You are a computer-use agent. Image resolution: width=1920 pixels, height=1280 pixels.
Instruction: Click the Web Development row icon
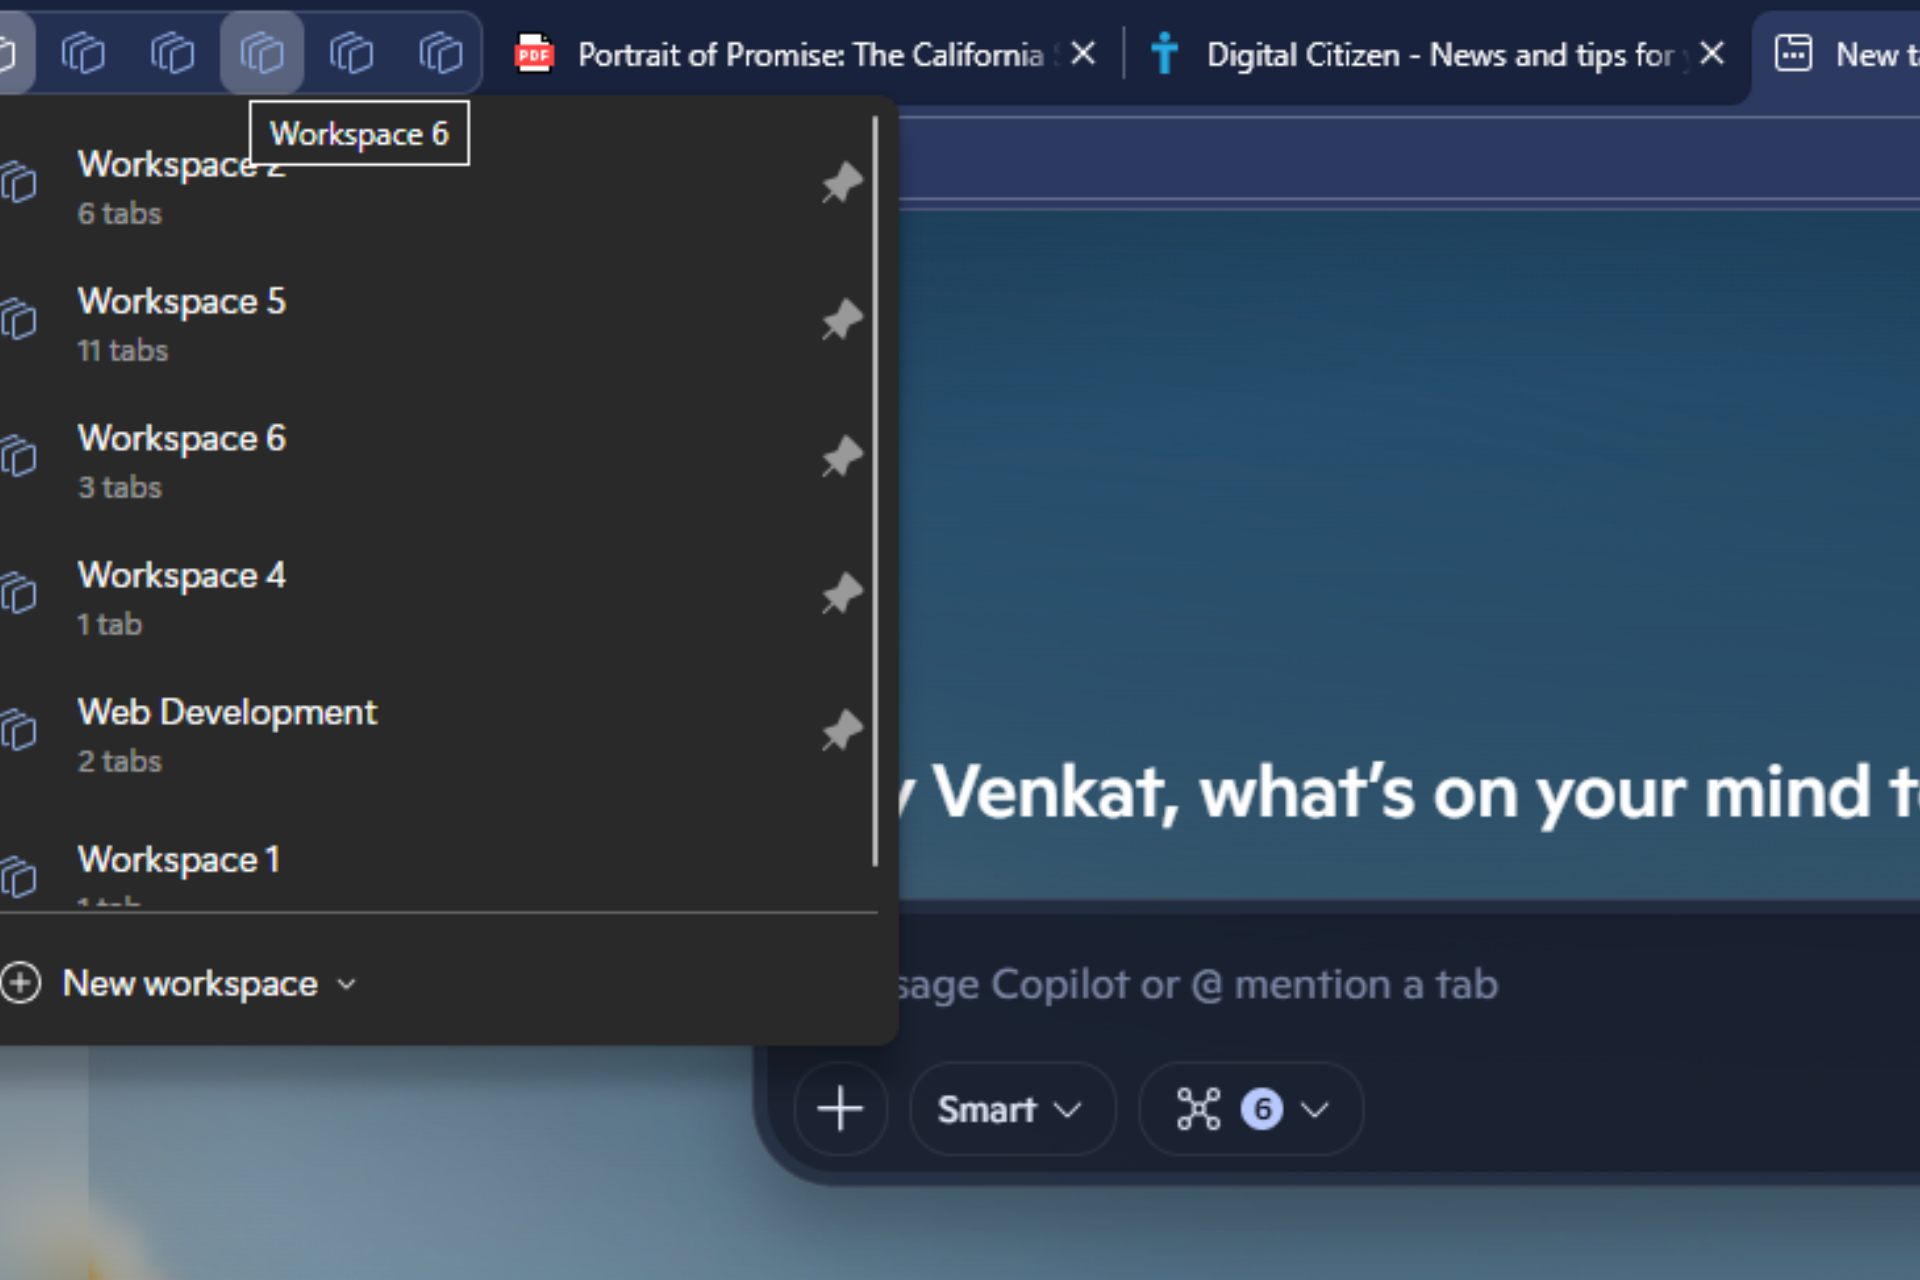[x=18, y=731]
